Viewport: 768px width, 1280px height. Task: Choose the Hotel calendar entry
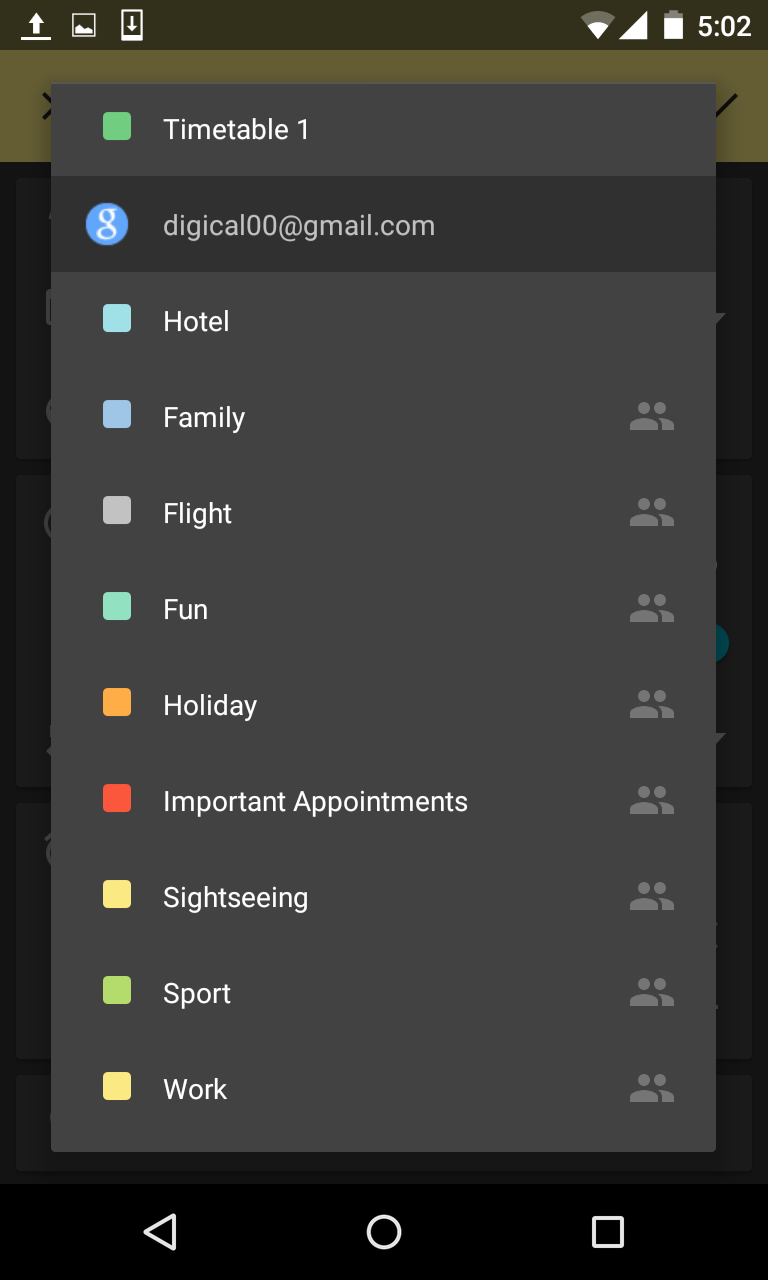pos(196,322)
